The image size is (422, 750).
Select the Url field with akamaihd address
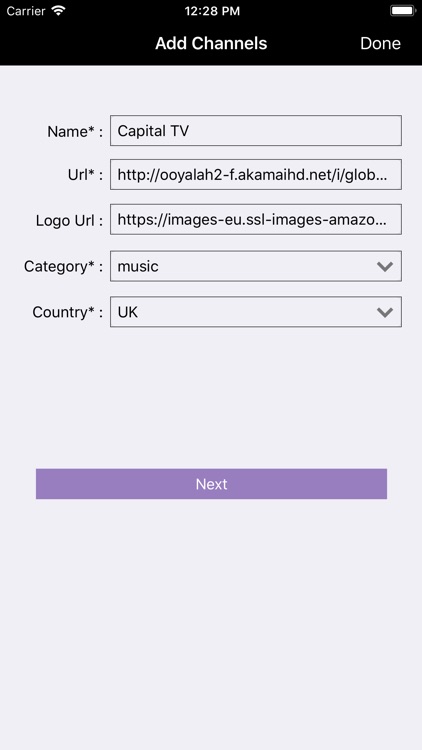[256, 175]
